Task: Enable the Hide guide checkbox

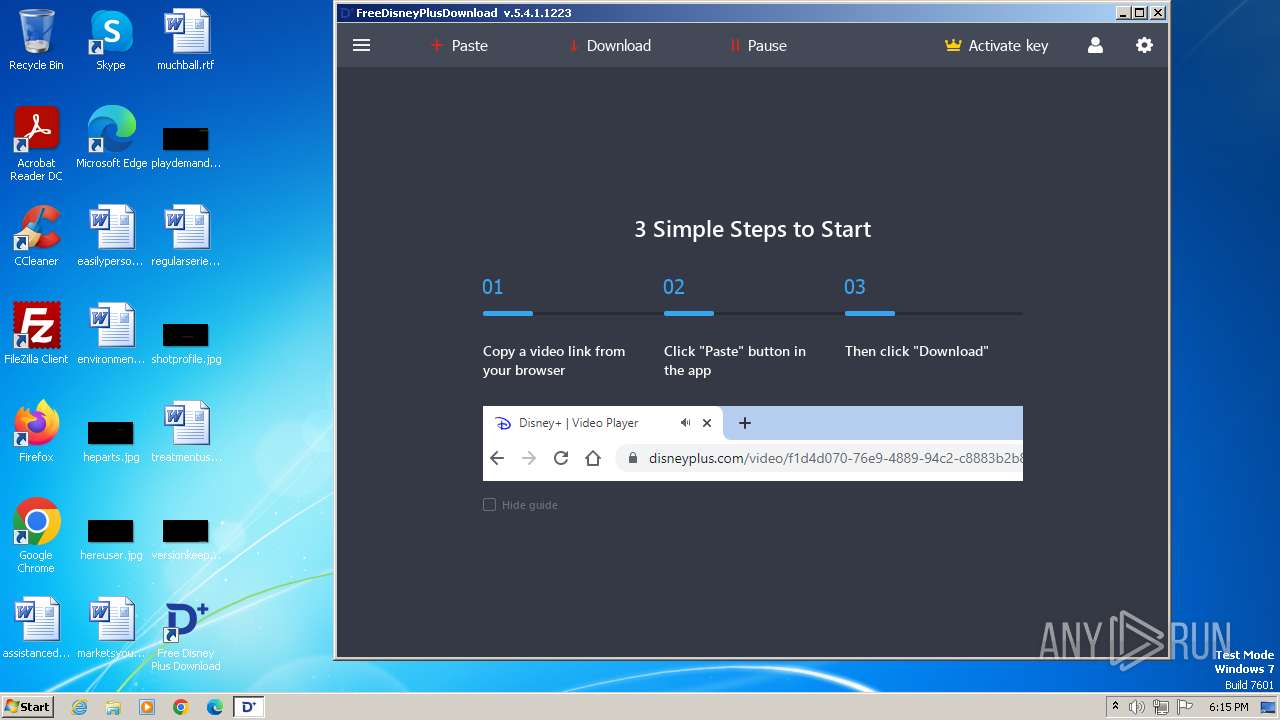Action: [489, 505]
